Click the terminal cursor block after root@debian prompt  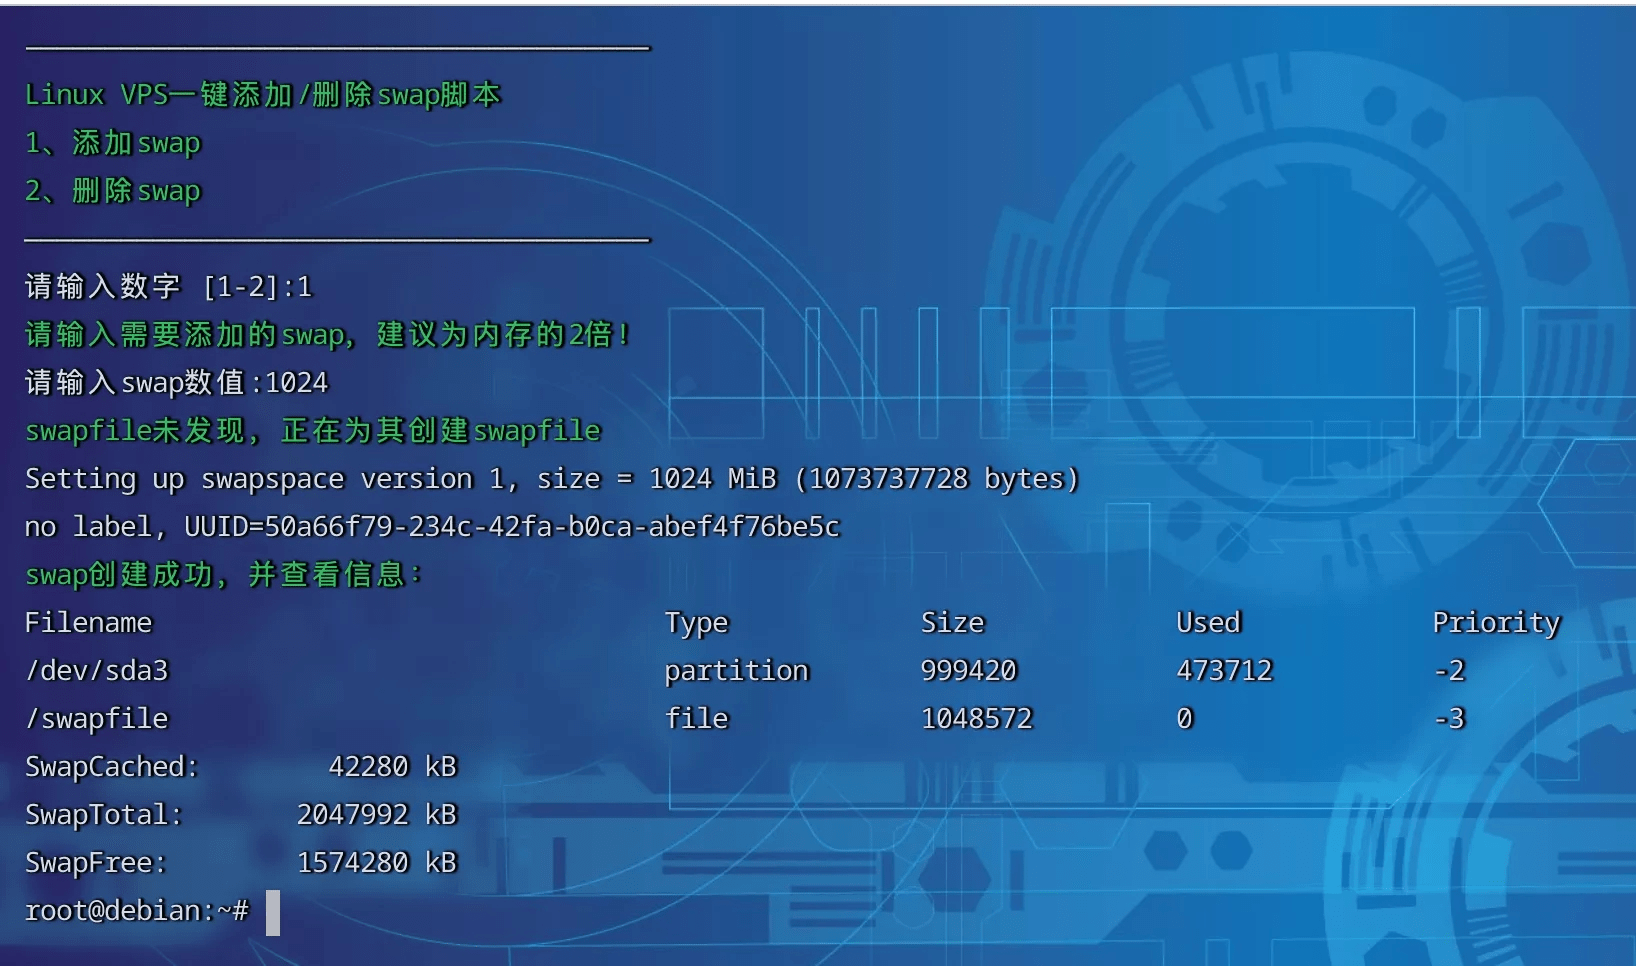click(x=273, y=913)
